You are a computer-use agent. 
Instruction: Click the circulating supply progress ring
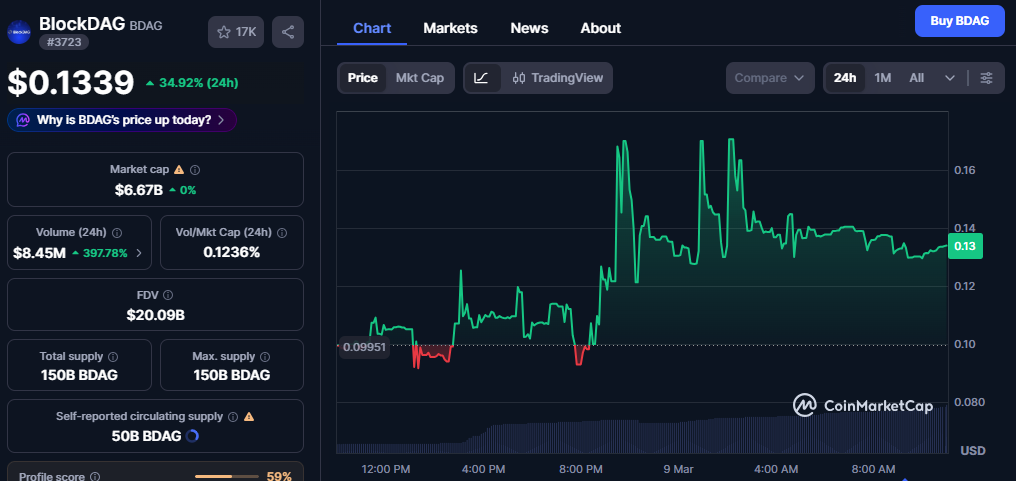(192, 436)
